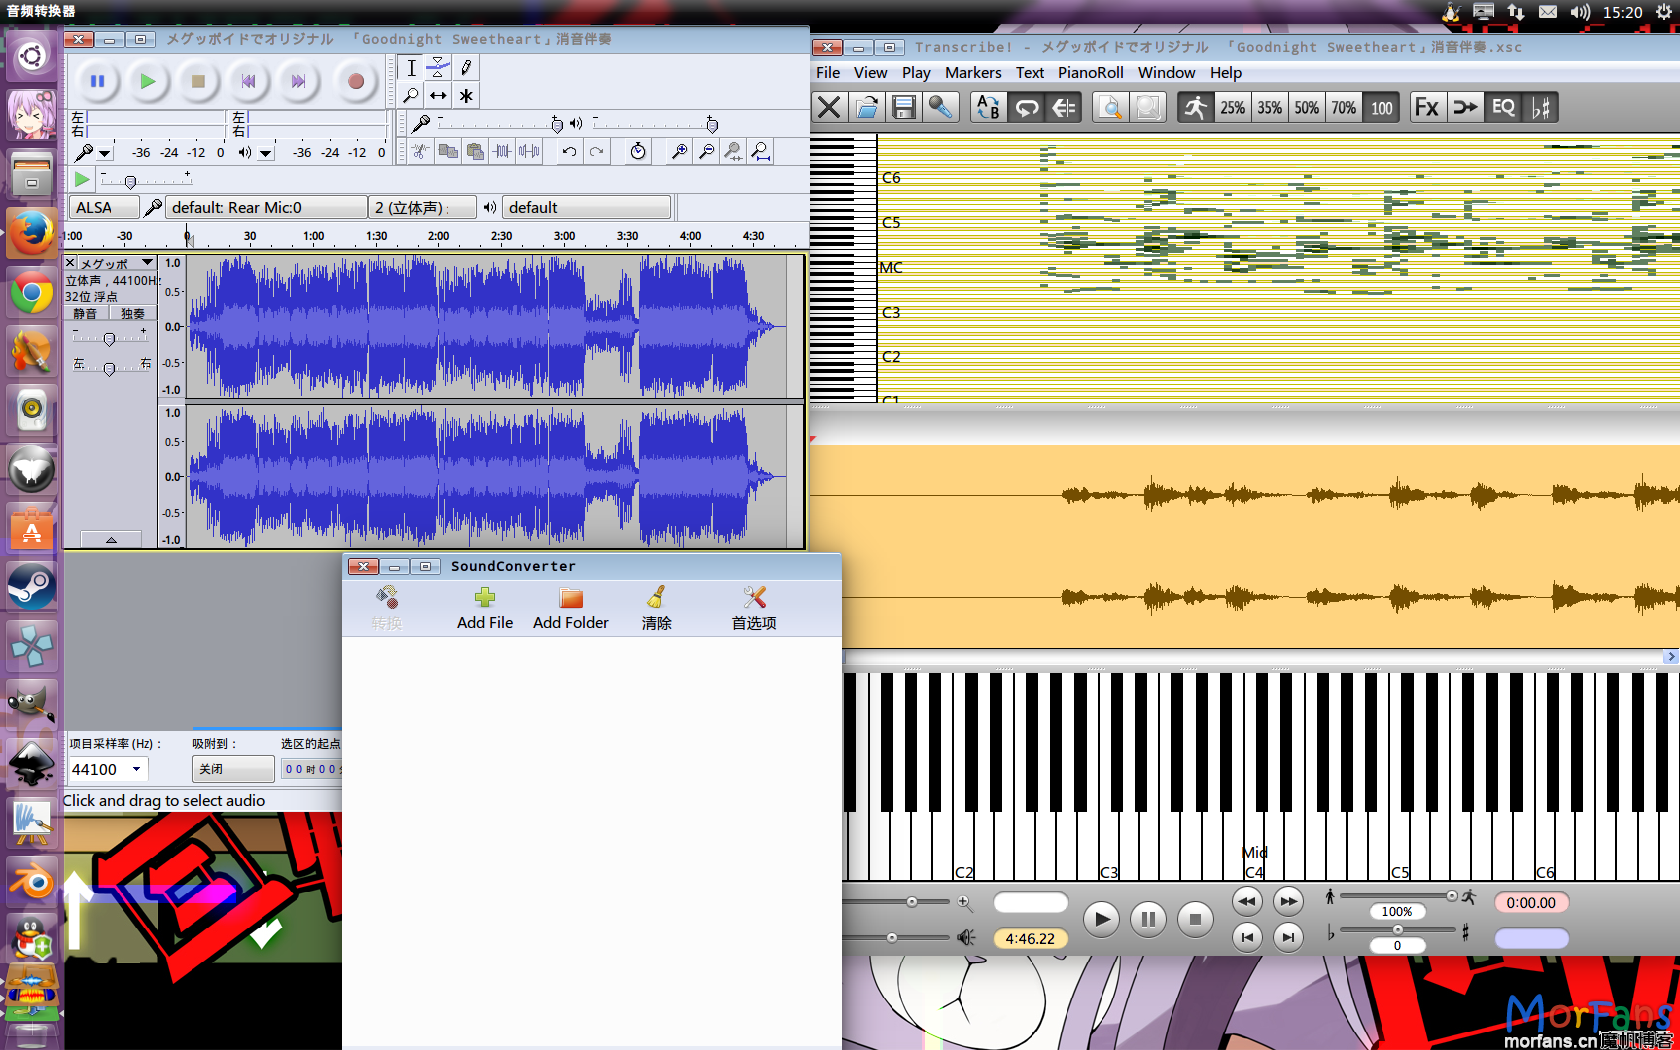Click the Trim audio icon in Audacity
This screenshot has height=1050, width=1680.
pos(502,151)
